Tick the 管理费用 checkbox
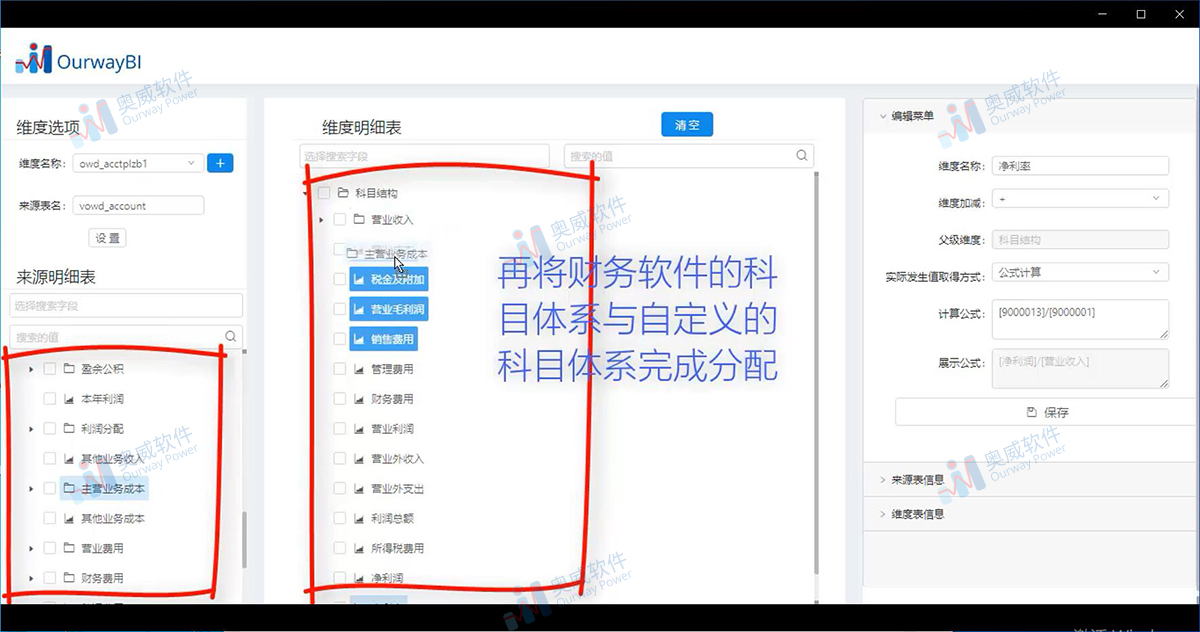 coord(340,369)
